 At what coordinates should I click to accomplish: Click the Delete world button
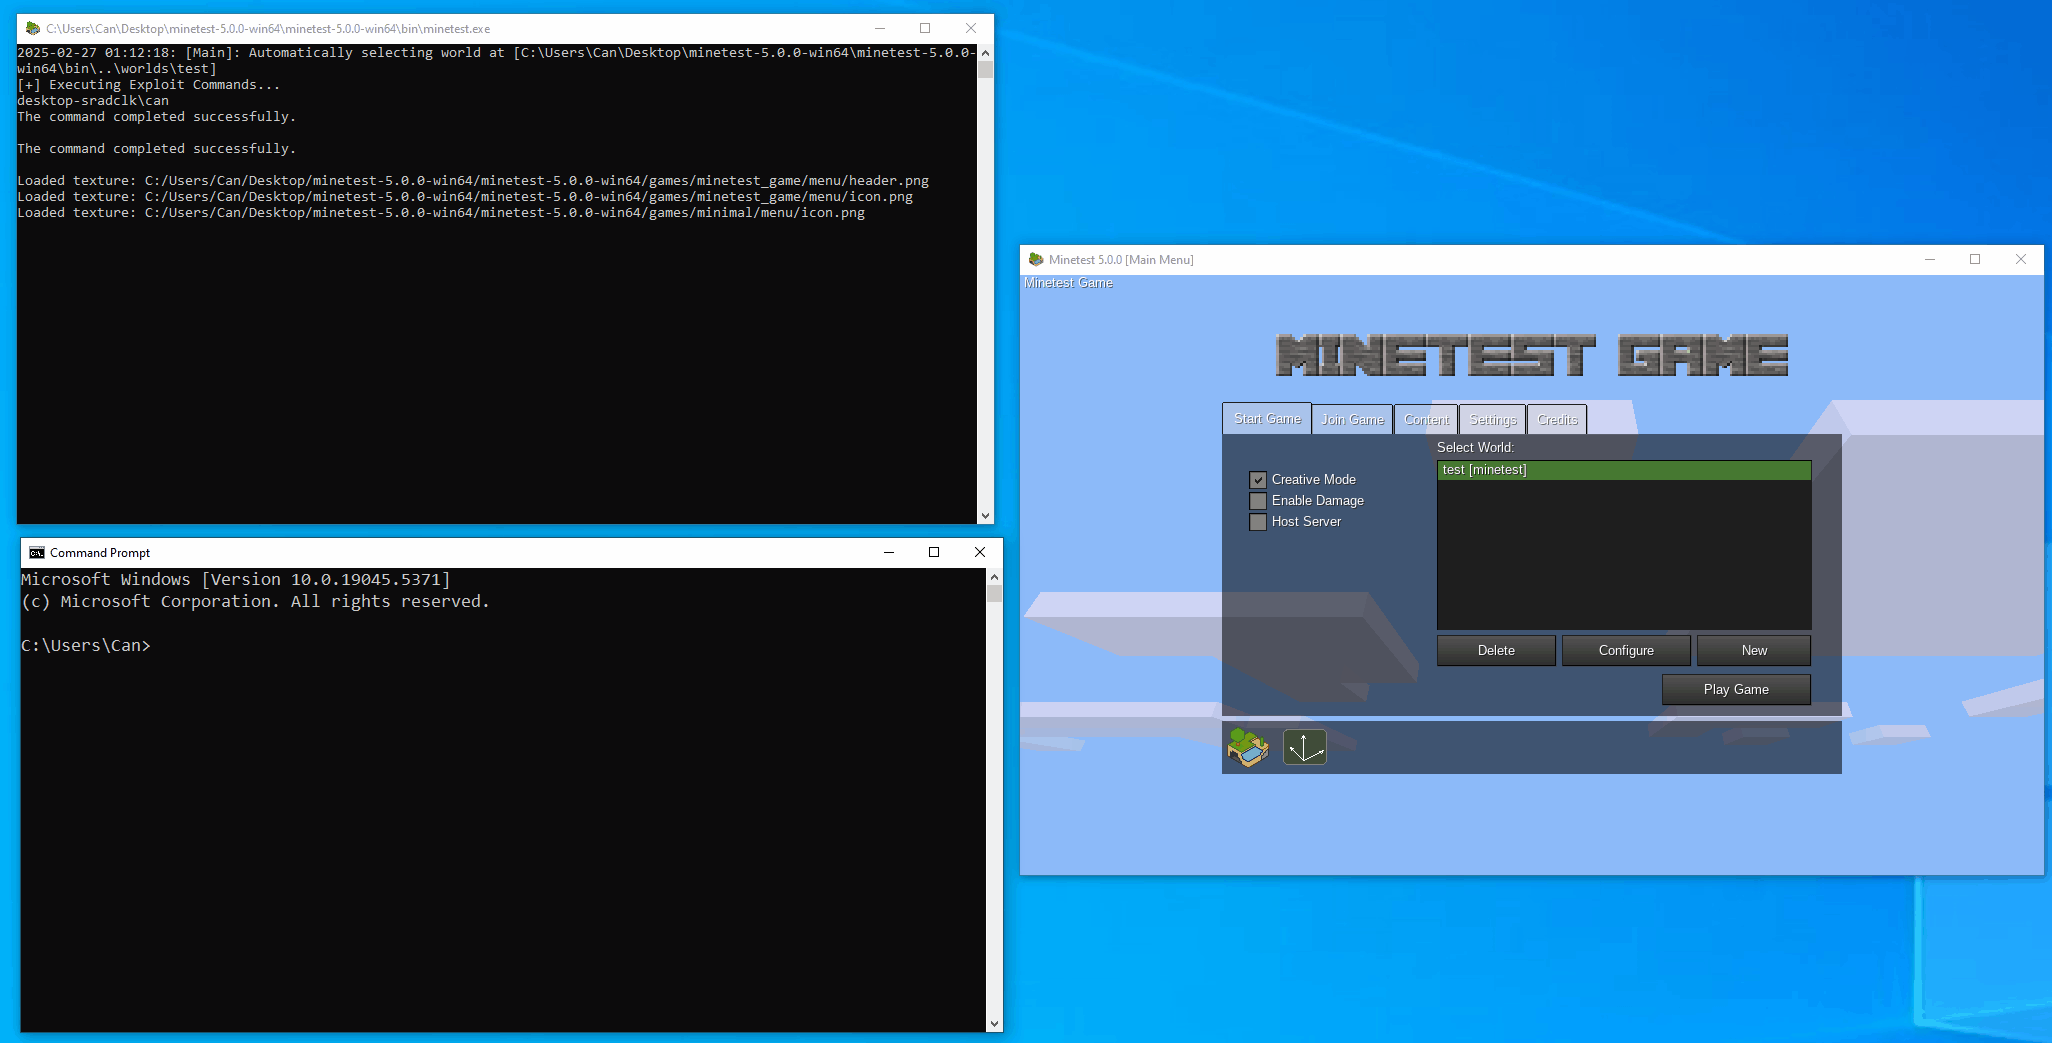(x=1496, y=651)
